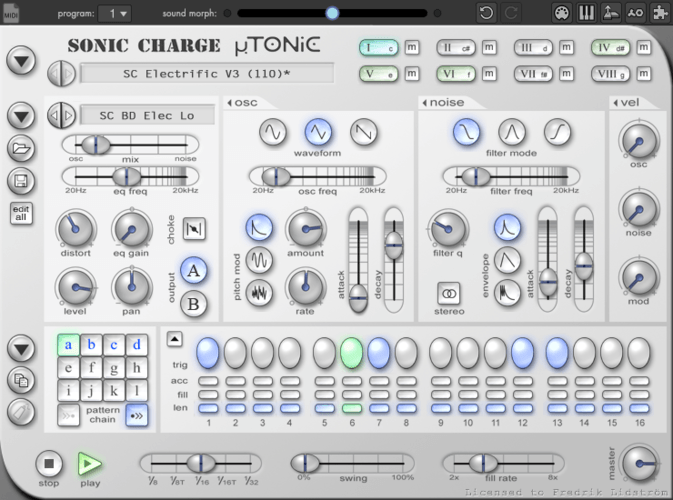The image size is (673, 500).
Task: Click the osc/noise mix slider handle
Action: (95, 145)
